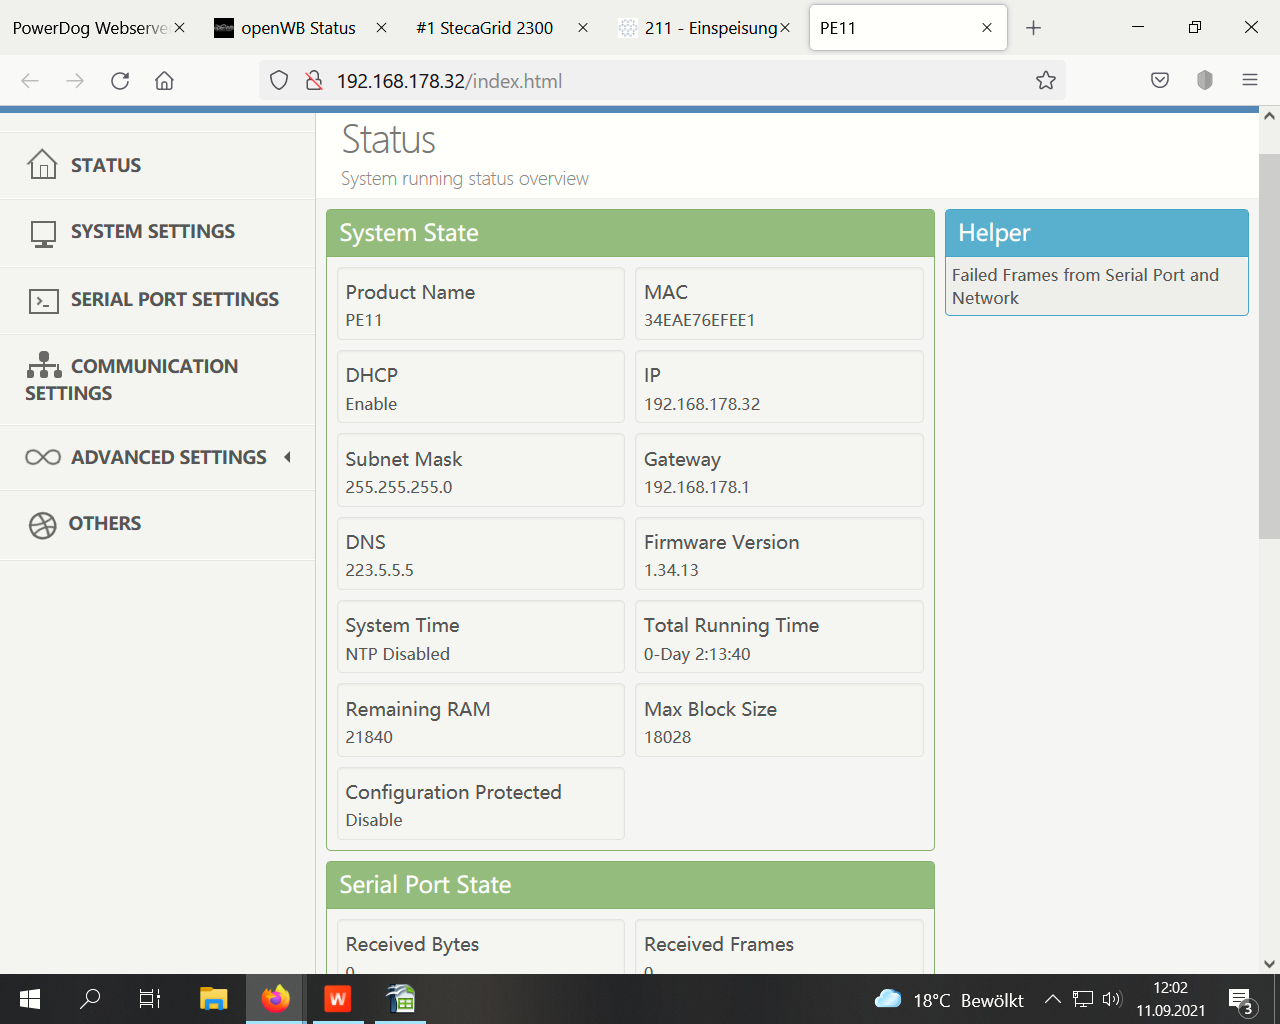Image resolution: width=1280 pixels, height=1024 pixels.
Task: Open SERIAL PORT SETTINGS page
Action: pos(157,299)
